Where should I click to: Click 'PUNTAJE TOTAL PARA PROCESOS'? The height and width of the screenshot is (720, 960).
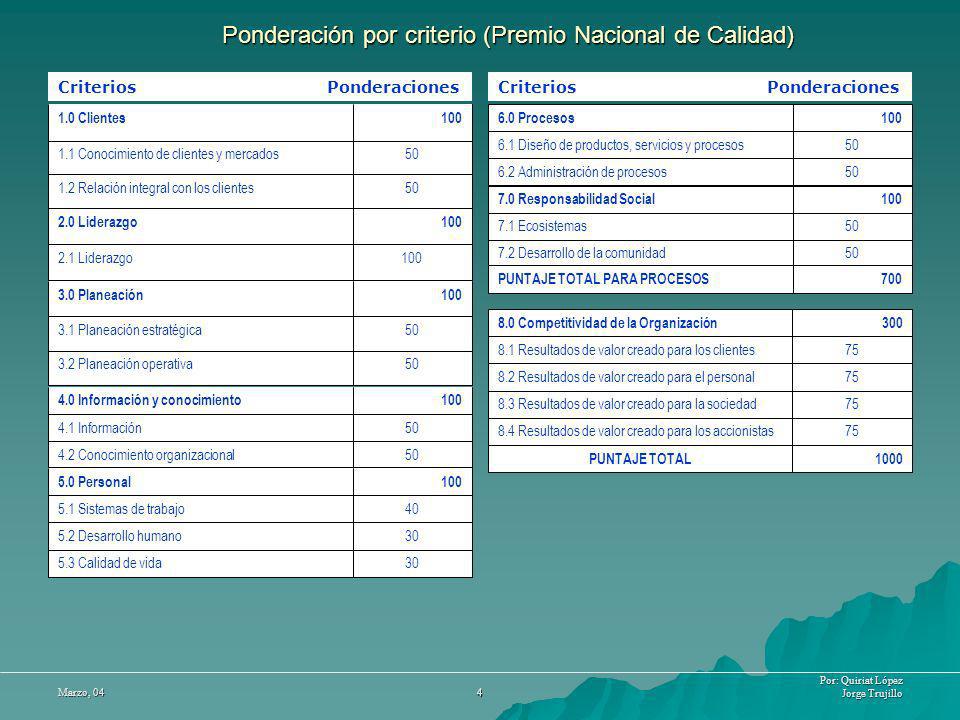603,279
